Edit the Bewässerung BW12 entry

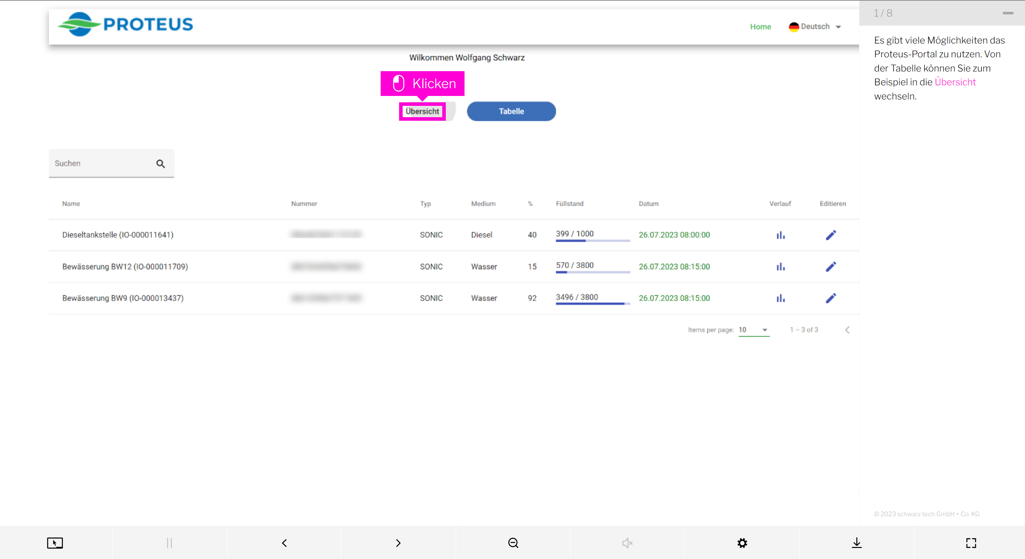coord(830,267)
